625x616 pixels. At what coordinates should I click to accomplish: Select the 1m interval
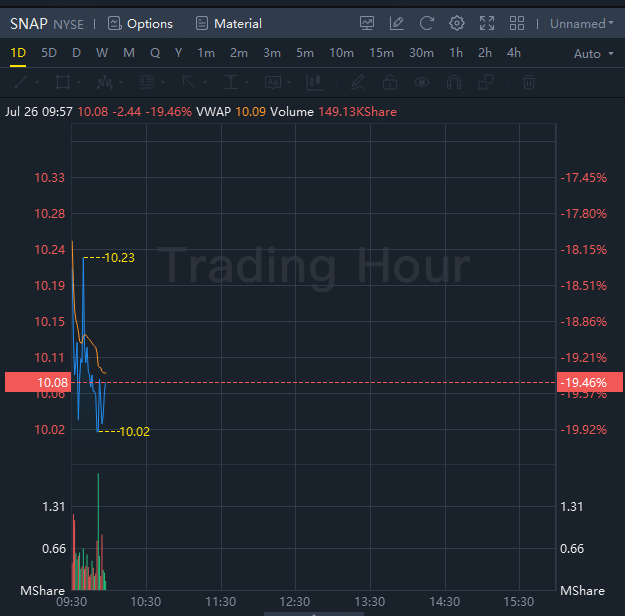(x=206, y=53)
